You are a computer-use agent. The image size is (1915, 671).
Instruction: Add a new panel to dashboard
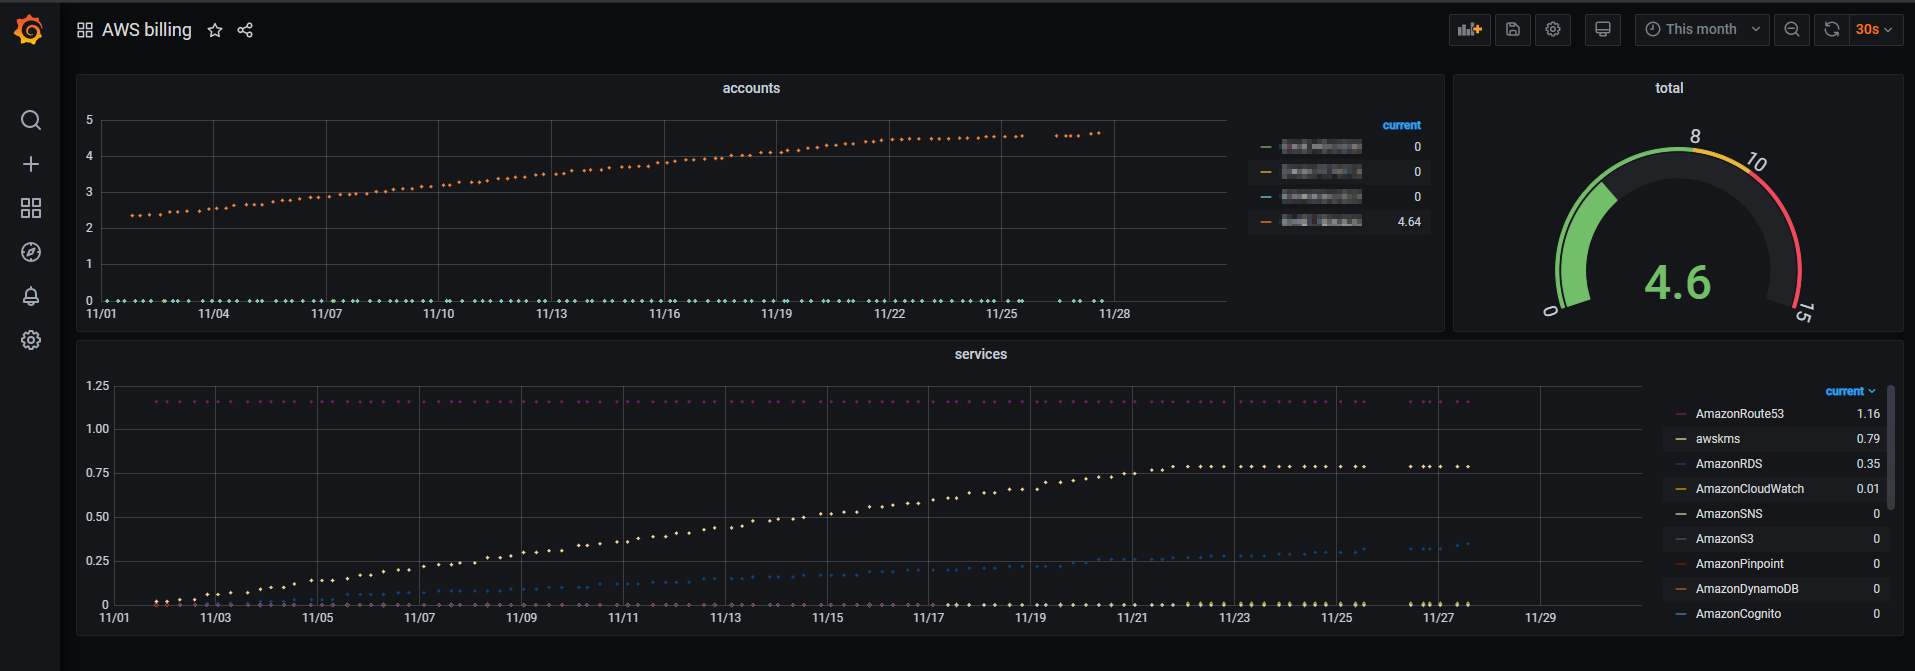coord(1470,29)
